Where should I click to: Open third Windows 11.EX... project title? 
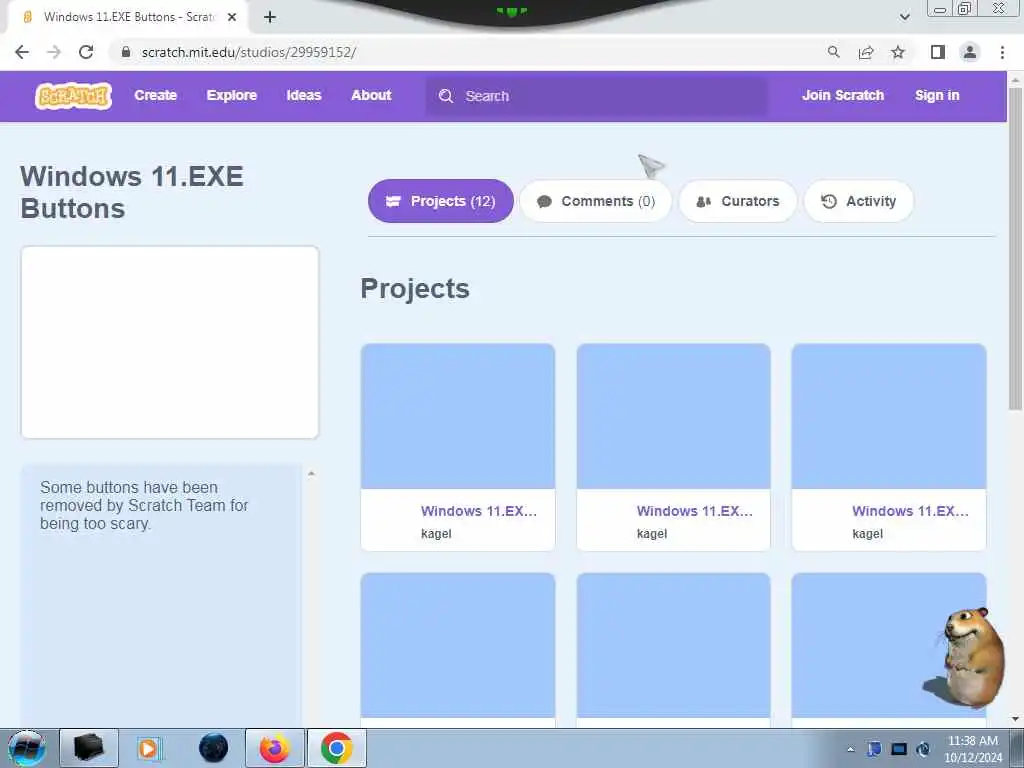tap(910, 511)
